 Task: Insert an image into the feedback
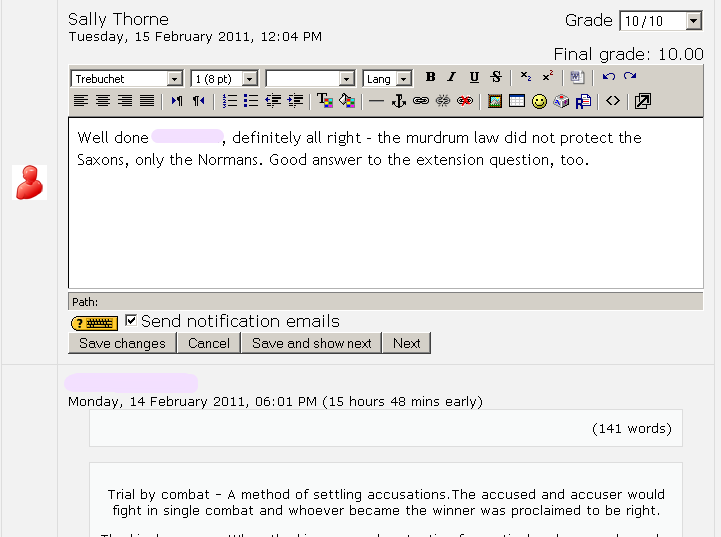[x=494, y=101]
